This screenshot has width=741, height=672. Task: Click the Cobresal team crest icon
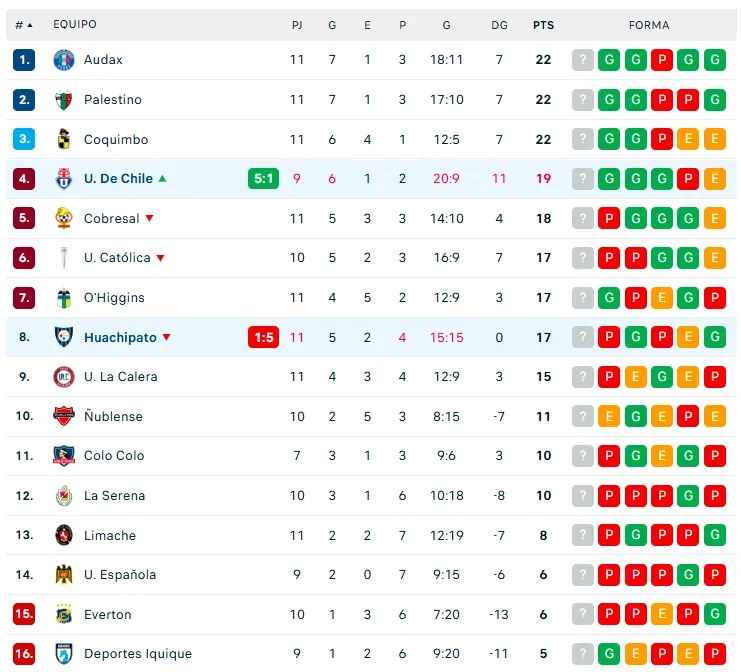point(64,219)
